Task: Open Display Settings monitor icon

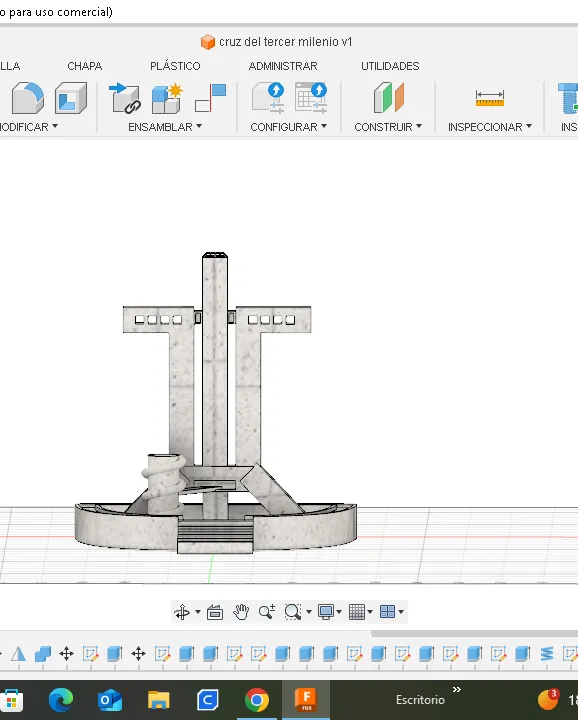Action: coord(326,612)
